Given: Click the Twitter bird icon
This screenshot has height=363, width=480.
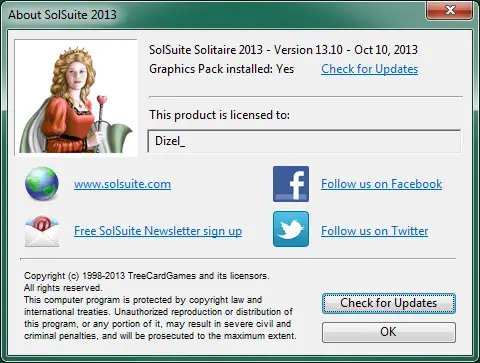Looking at the screenshot, I should point(291,229).
